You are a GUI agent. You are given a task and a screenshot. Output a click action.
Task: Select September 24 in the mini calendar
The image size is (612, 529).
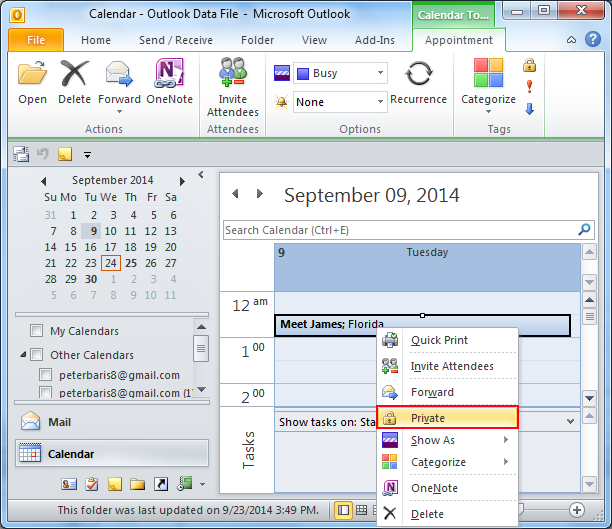point(111,263)
